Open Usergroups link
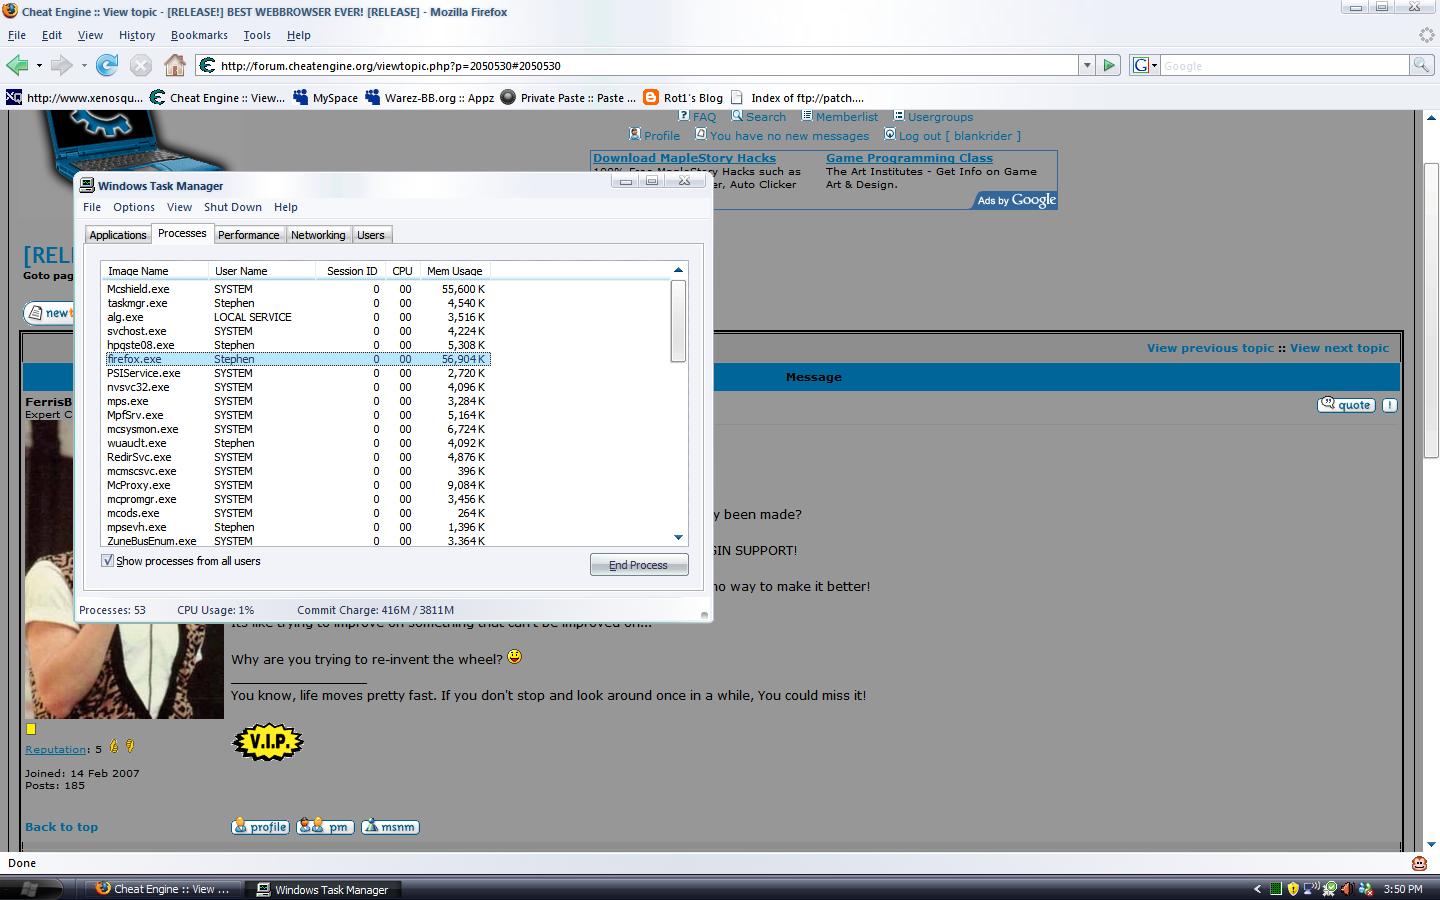The image size is (1440, 900). tap(940, 117)
